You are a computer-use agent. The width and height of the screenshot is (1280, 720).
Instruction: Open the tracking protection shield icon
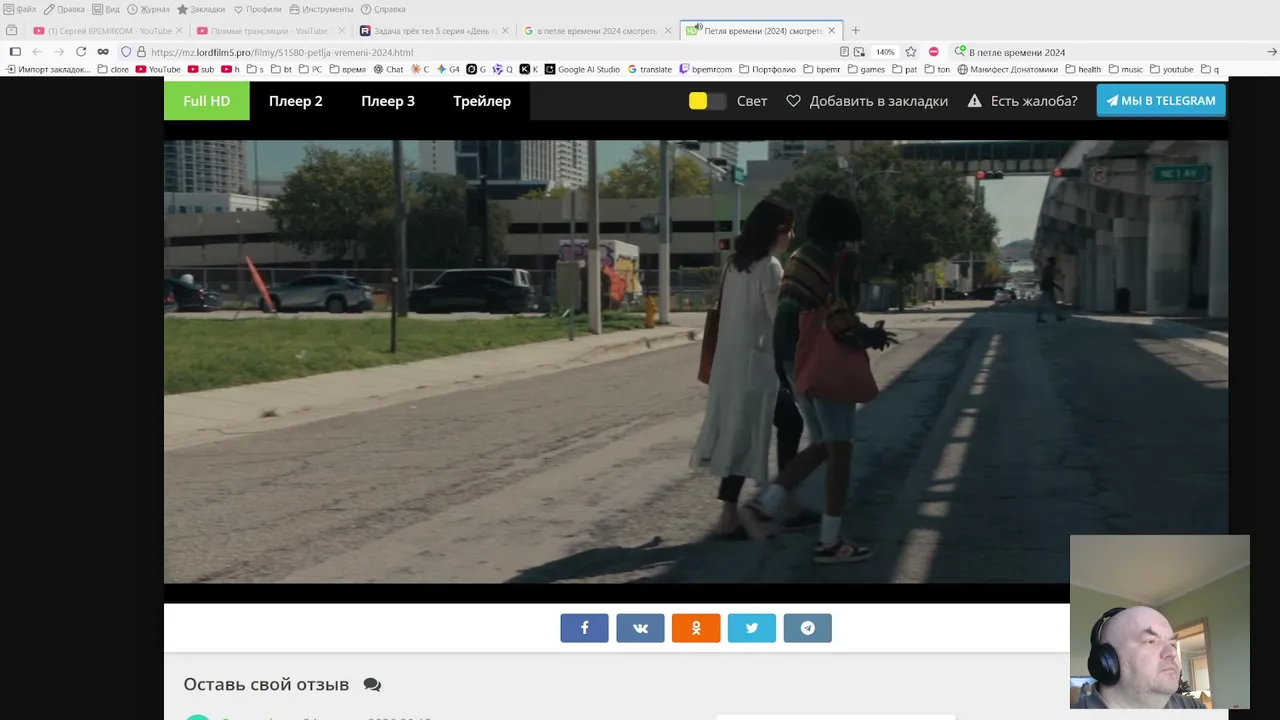(126, 52)
